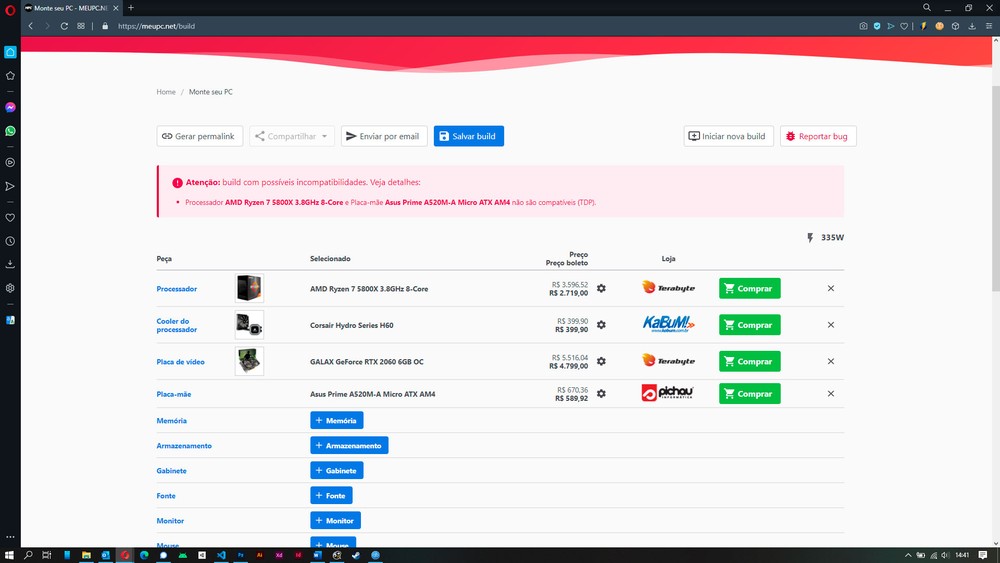Open My Flow arrow icon in sidebar

[10, 186]
